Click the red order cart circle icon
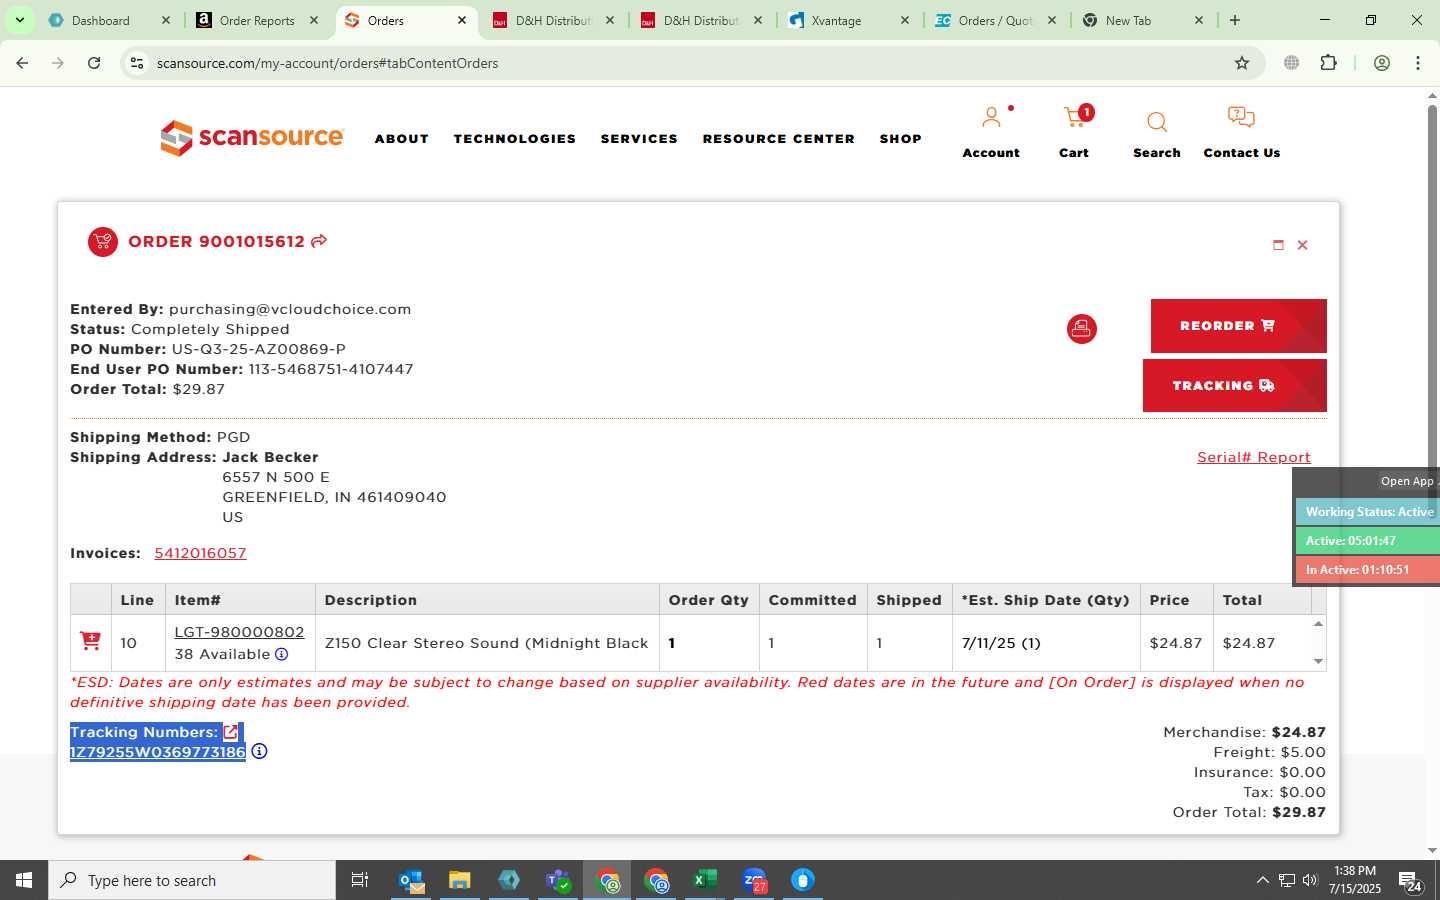The image size is (1440, 900). [103, 242]
